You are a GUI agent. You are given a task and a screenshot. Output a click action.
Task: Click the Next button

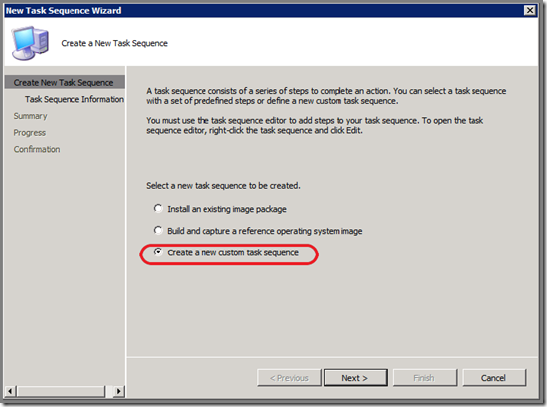click(355, 378)
